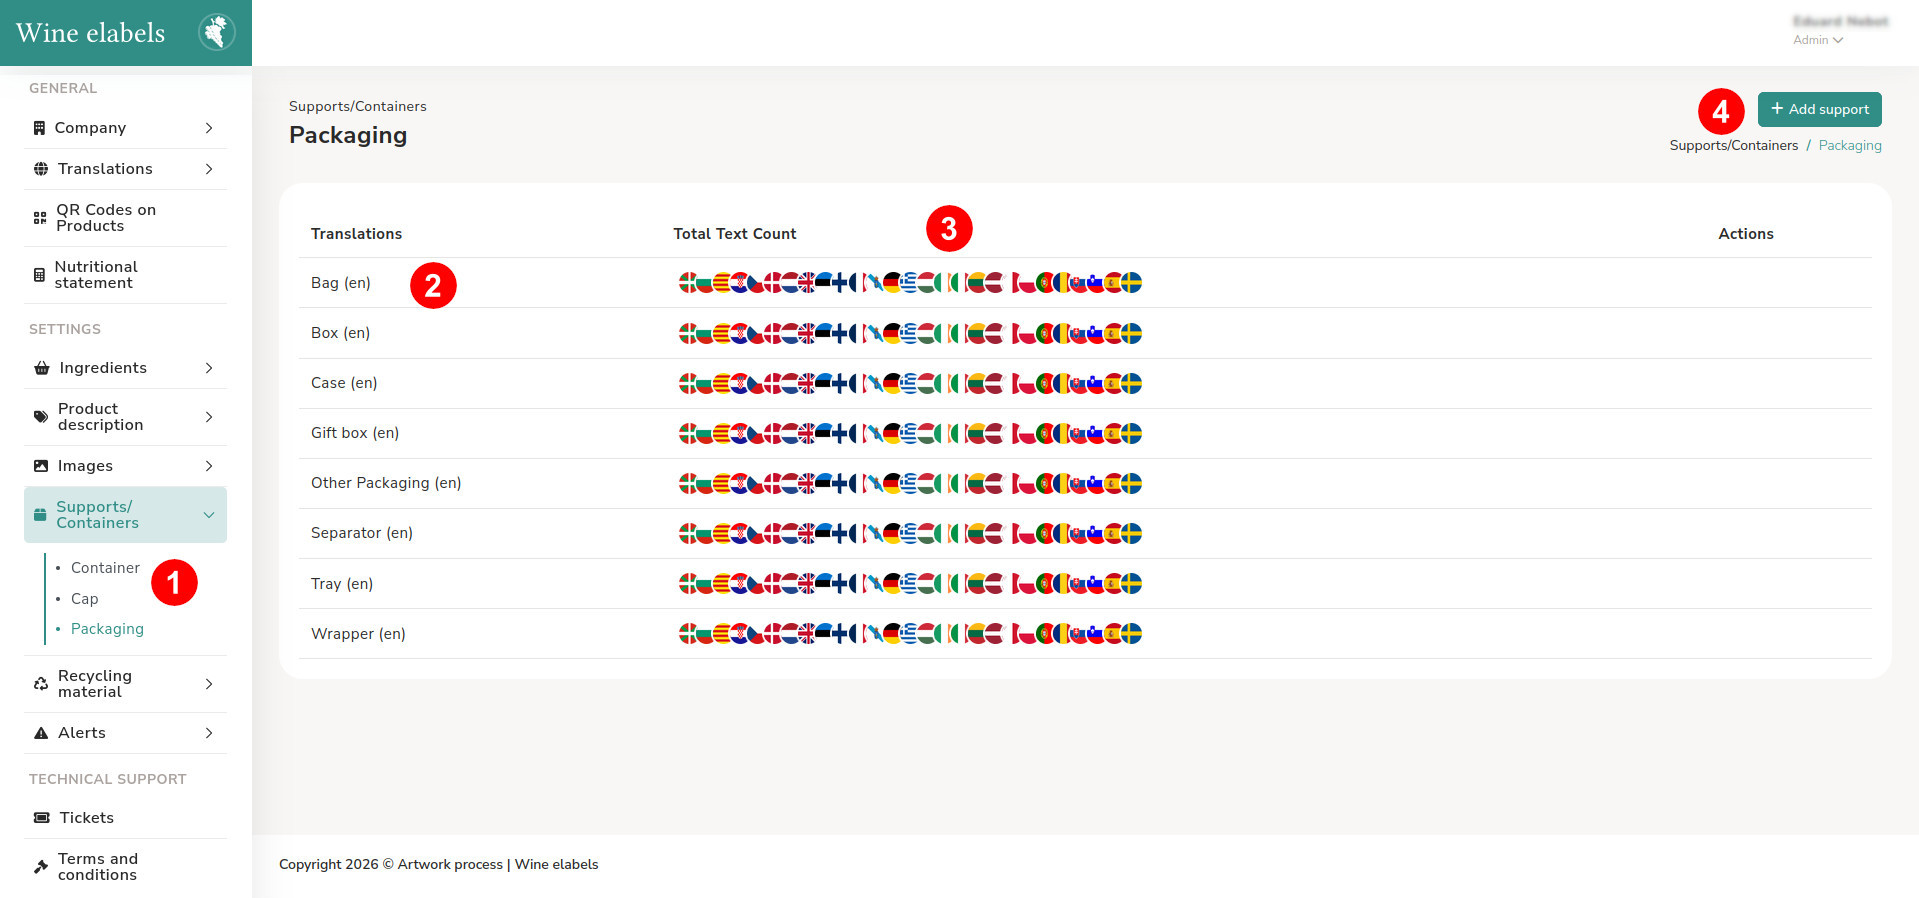Screen dimensions: 1919x898
Task: Open the Container submenu item
Action: [105, 568]
